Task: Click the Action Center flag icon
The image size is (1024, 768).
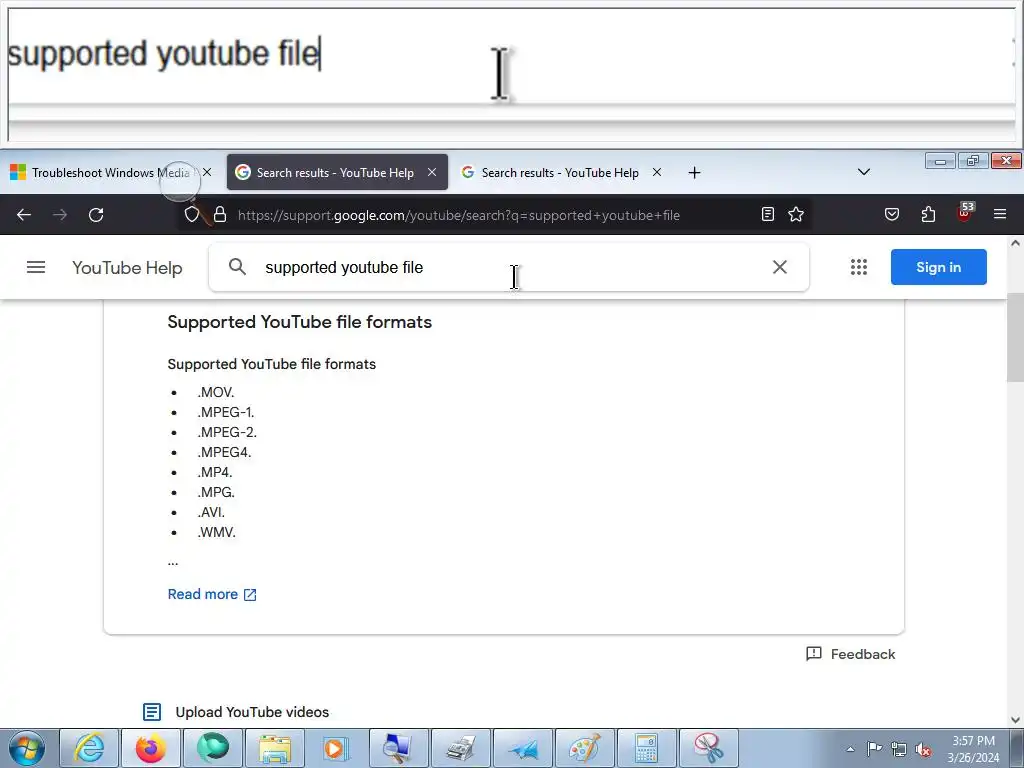Action: (874, 749)
